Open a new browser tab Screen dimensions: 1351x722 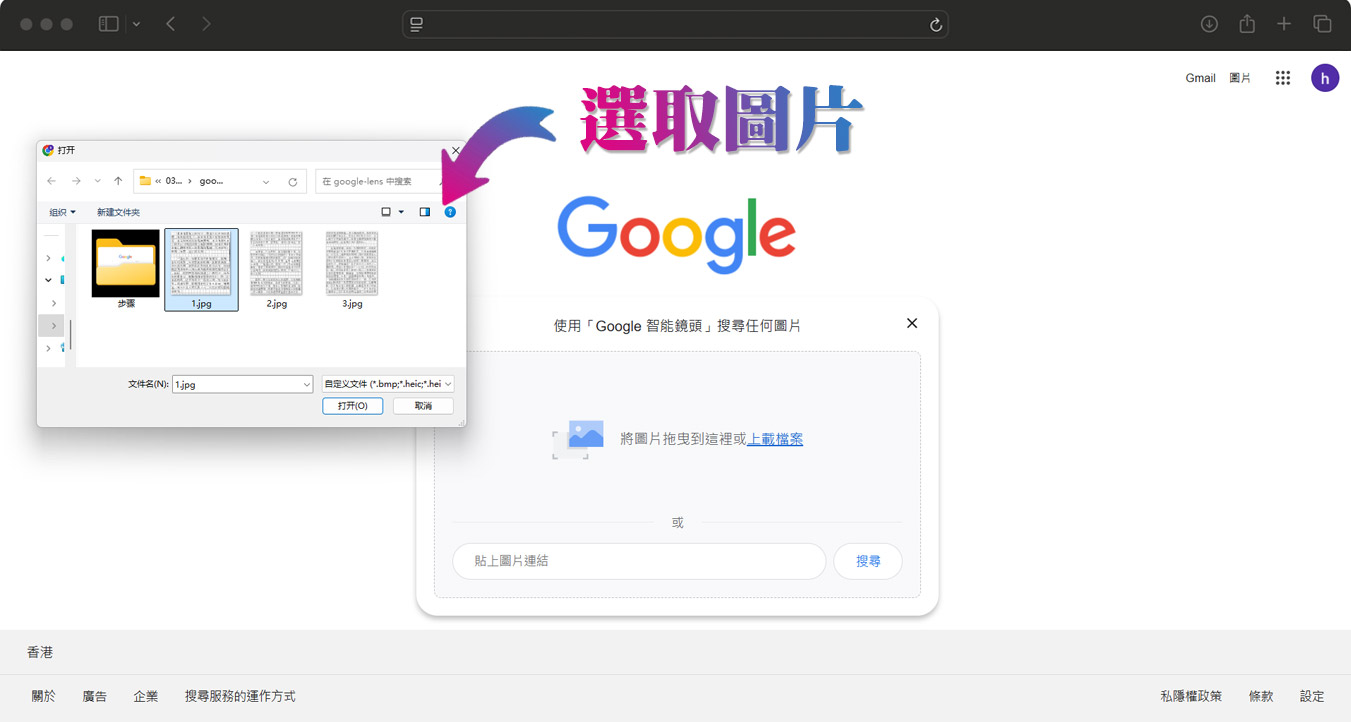point(1284,24)
